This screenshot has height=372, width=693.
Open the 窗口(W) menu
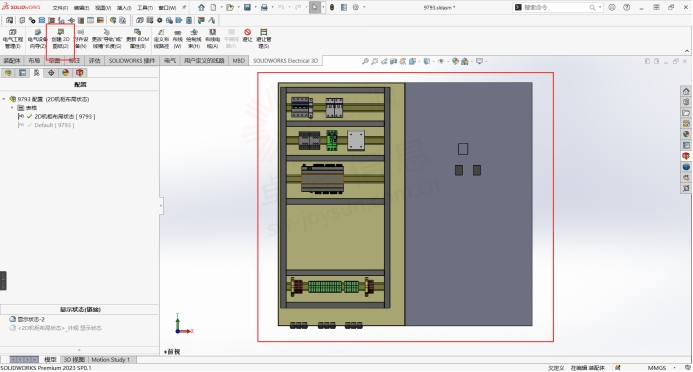coord(167,8)
